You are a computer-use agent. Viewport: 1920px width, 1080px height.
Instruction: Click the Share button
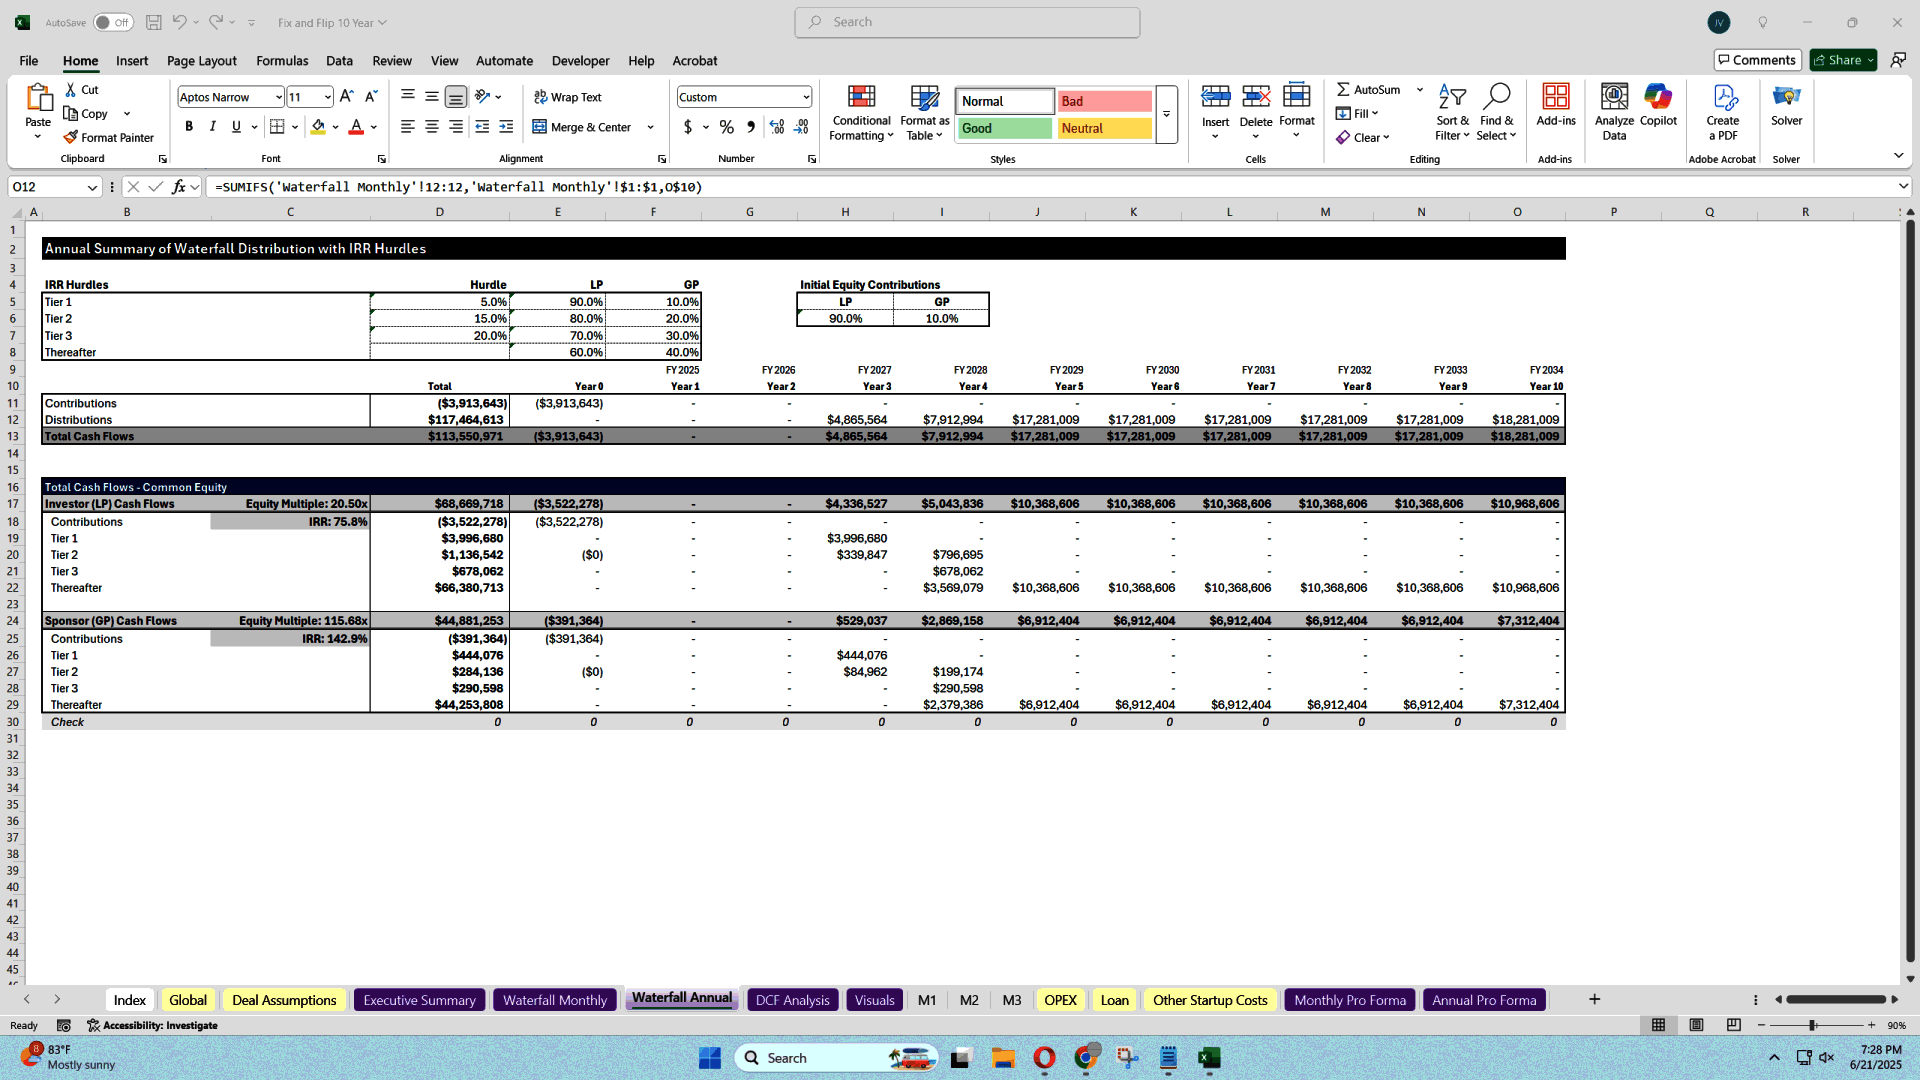[x=1843, y=60]
